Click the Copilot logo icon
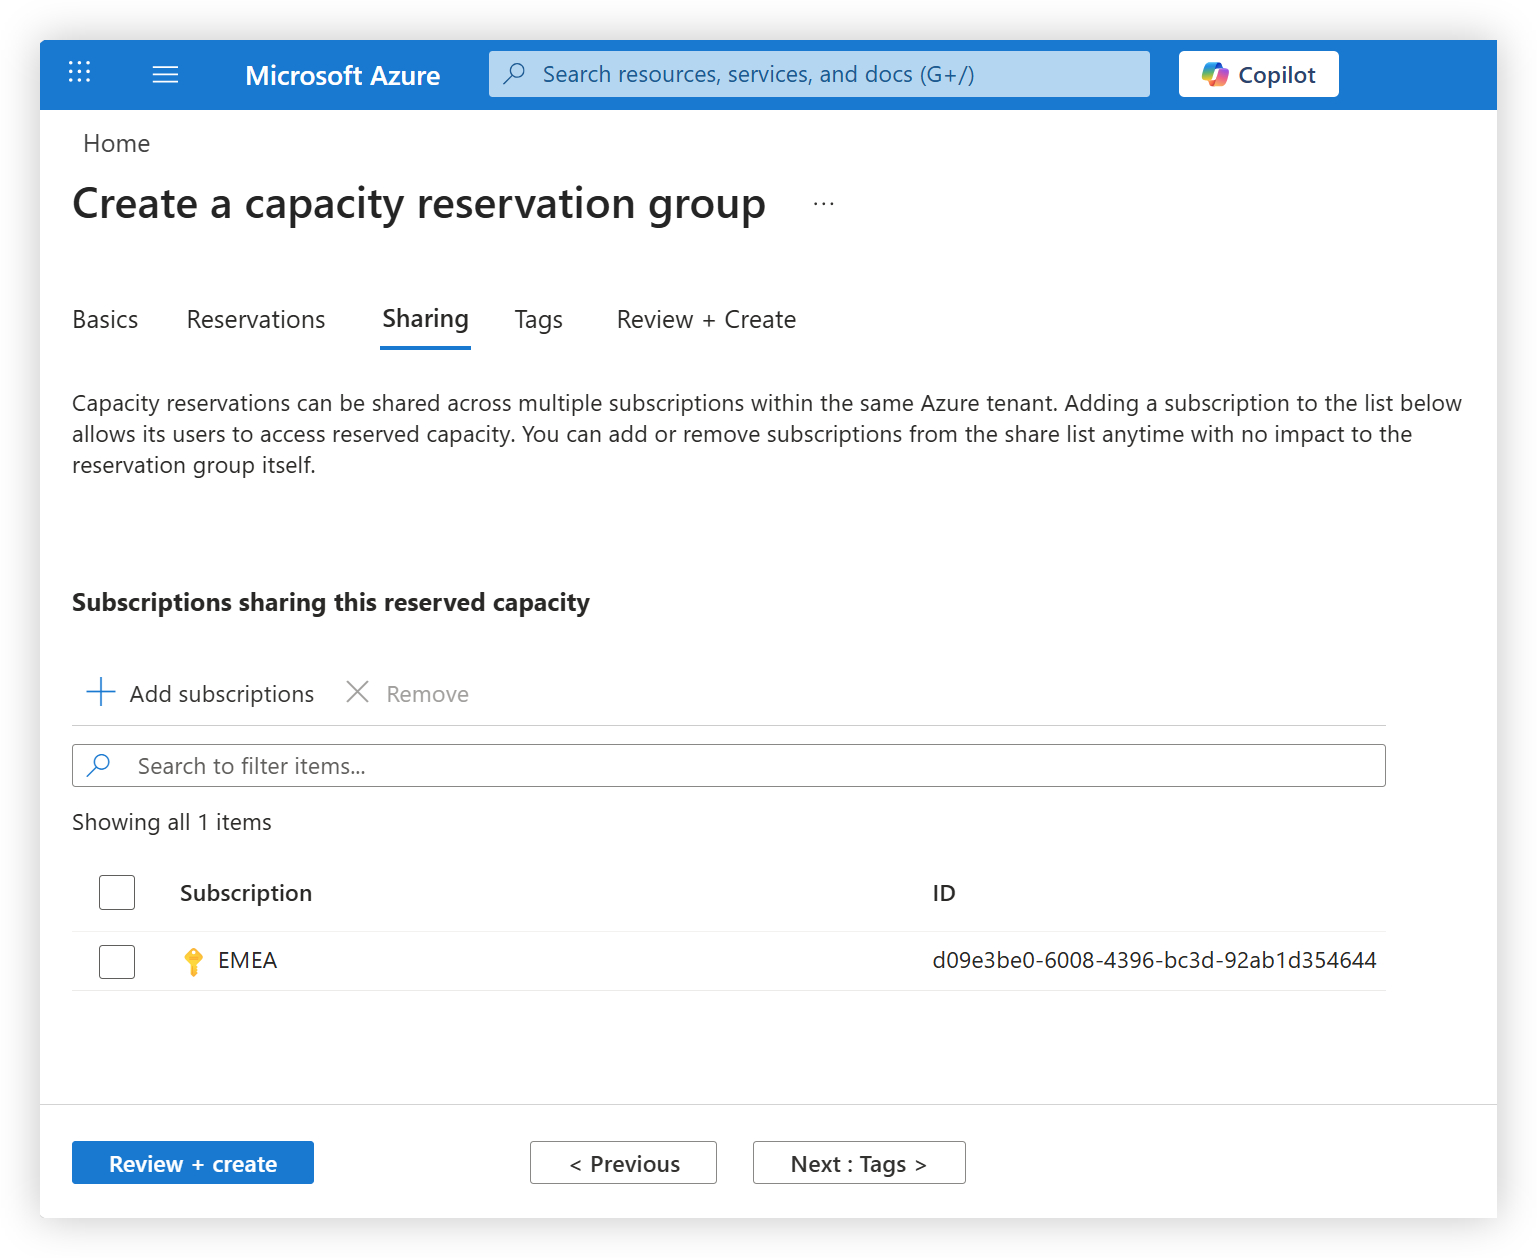1537x1258 pixels. click(1215, 74)
